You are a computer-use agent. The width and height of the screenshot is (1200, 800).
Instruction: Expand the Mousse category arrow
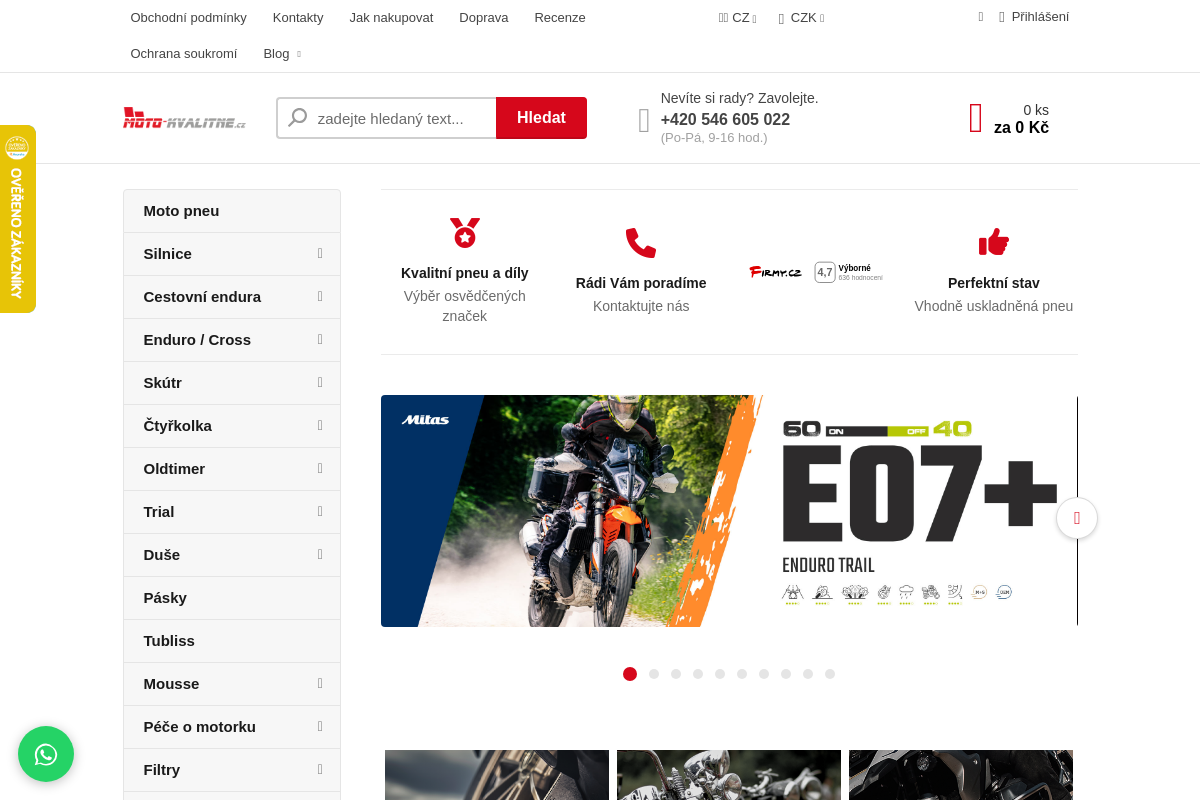[320, 684]
